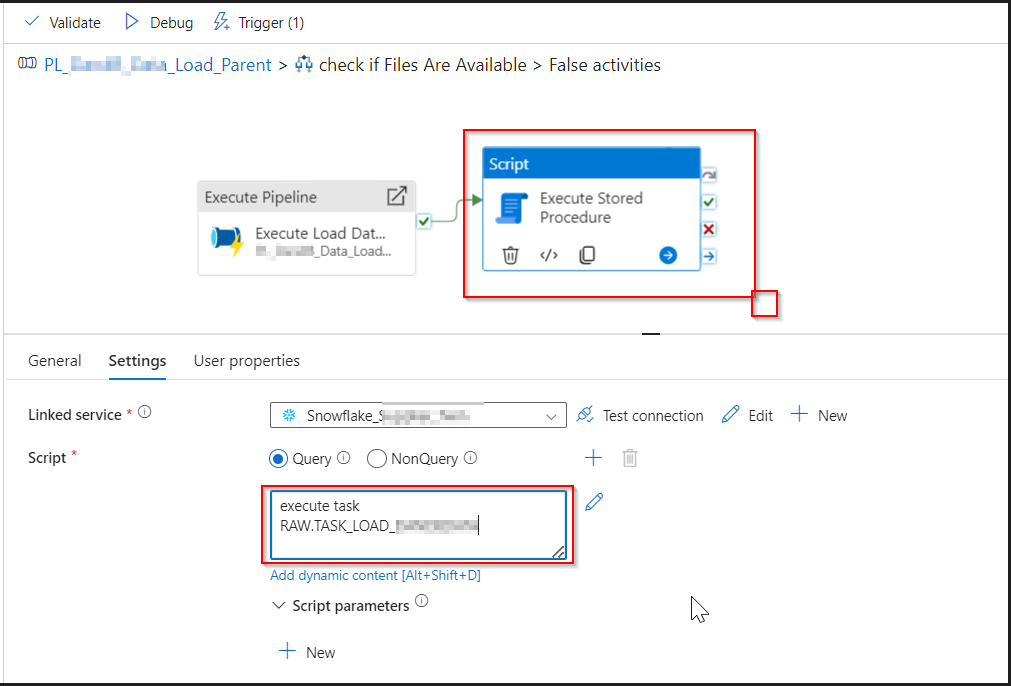
Task: View code of the Script activity
Action: point(547,255)
